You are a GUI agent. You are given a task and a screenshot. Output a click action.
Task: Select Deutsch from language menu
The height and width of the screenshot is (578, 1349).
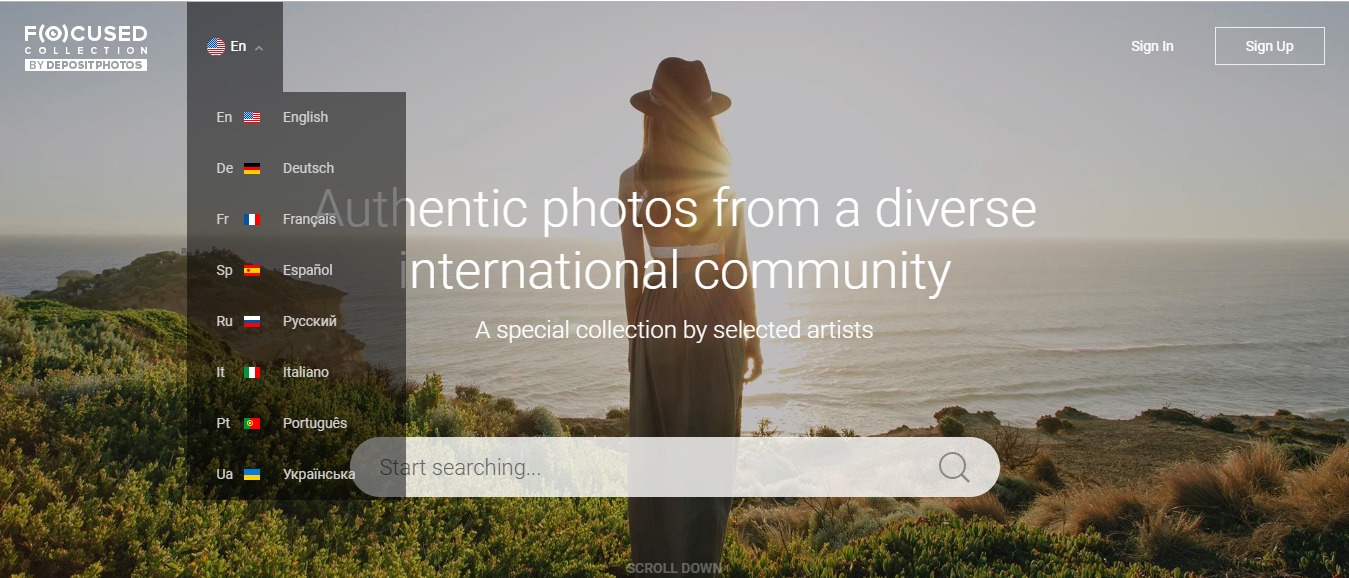pyautogui.click(x=308, y=168)
